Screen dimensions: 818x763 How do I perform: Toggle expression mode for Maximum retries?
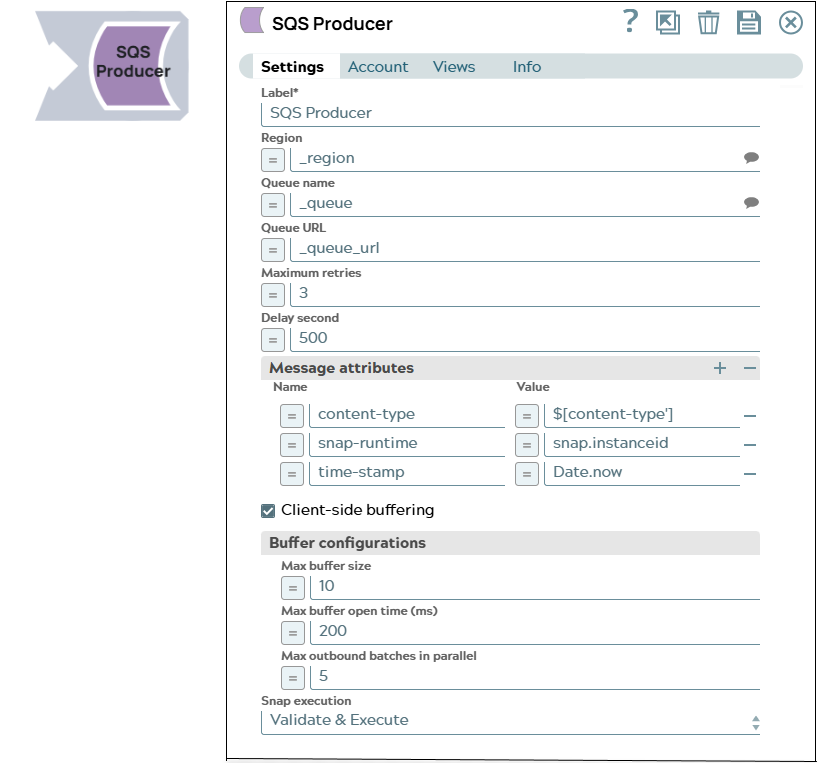272,294
